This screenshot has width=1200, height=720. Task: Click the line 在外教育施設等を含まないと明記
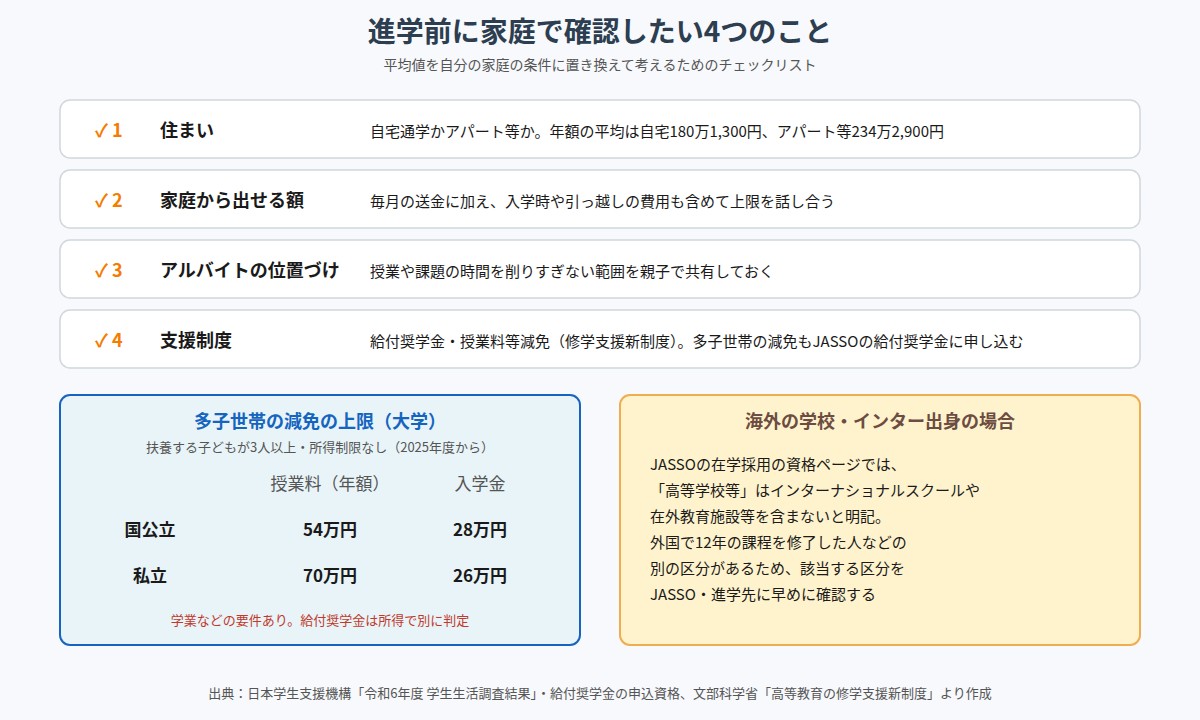[x=767, y=517]
